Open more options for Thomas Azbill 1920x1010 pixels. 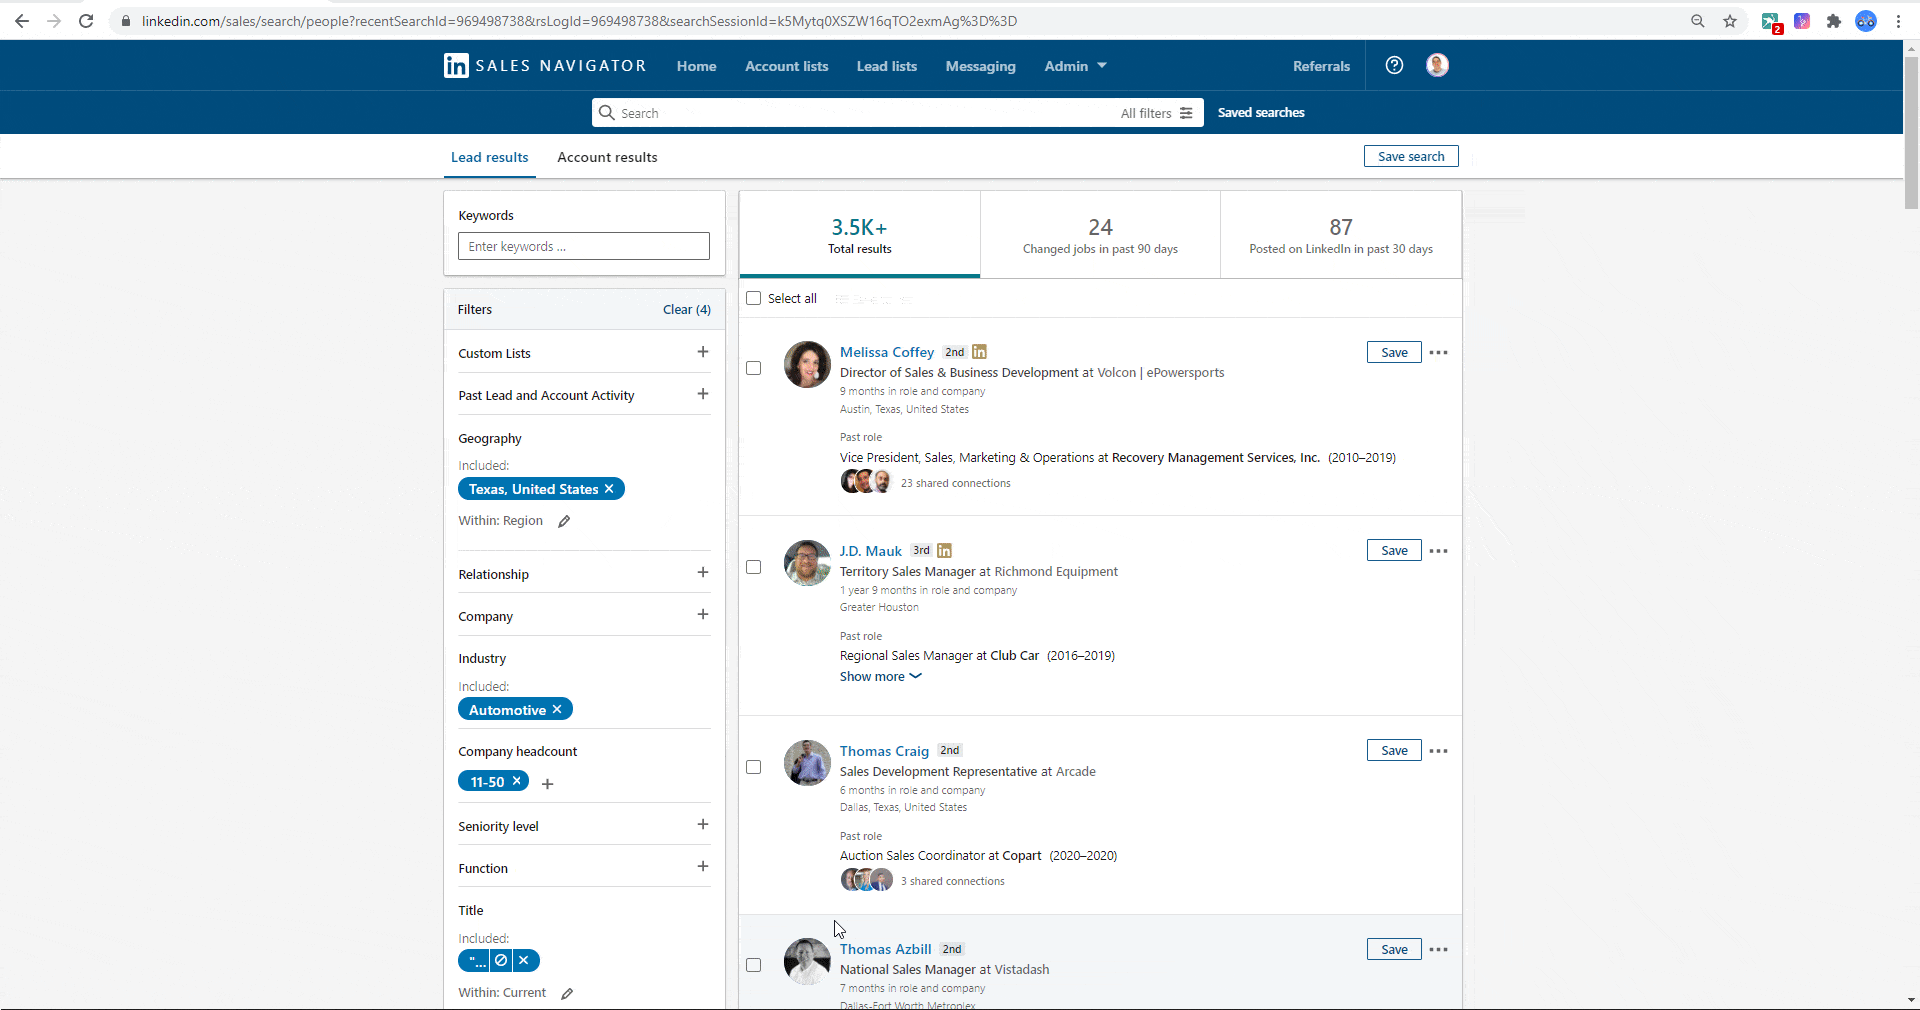pyautogui.click(x=1438, y=950)
